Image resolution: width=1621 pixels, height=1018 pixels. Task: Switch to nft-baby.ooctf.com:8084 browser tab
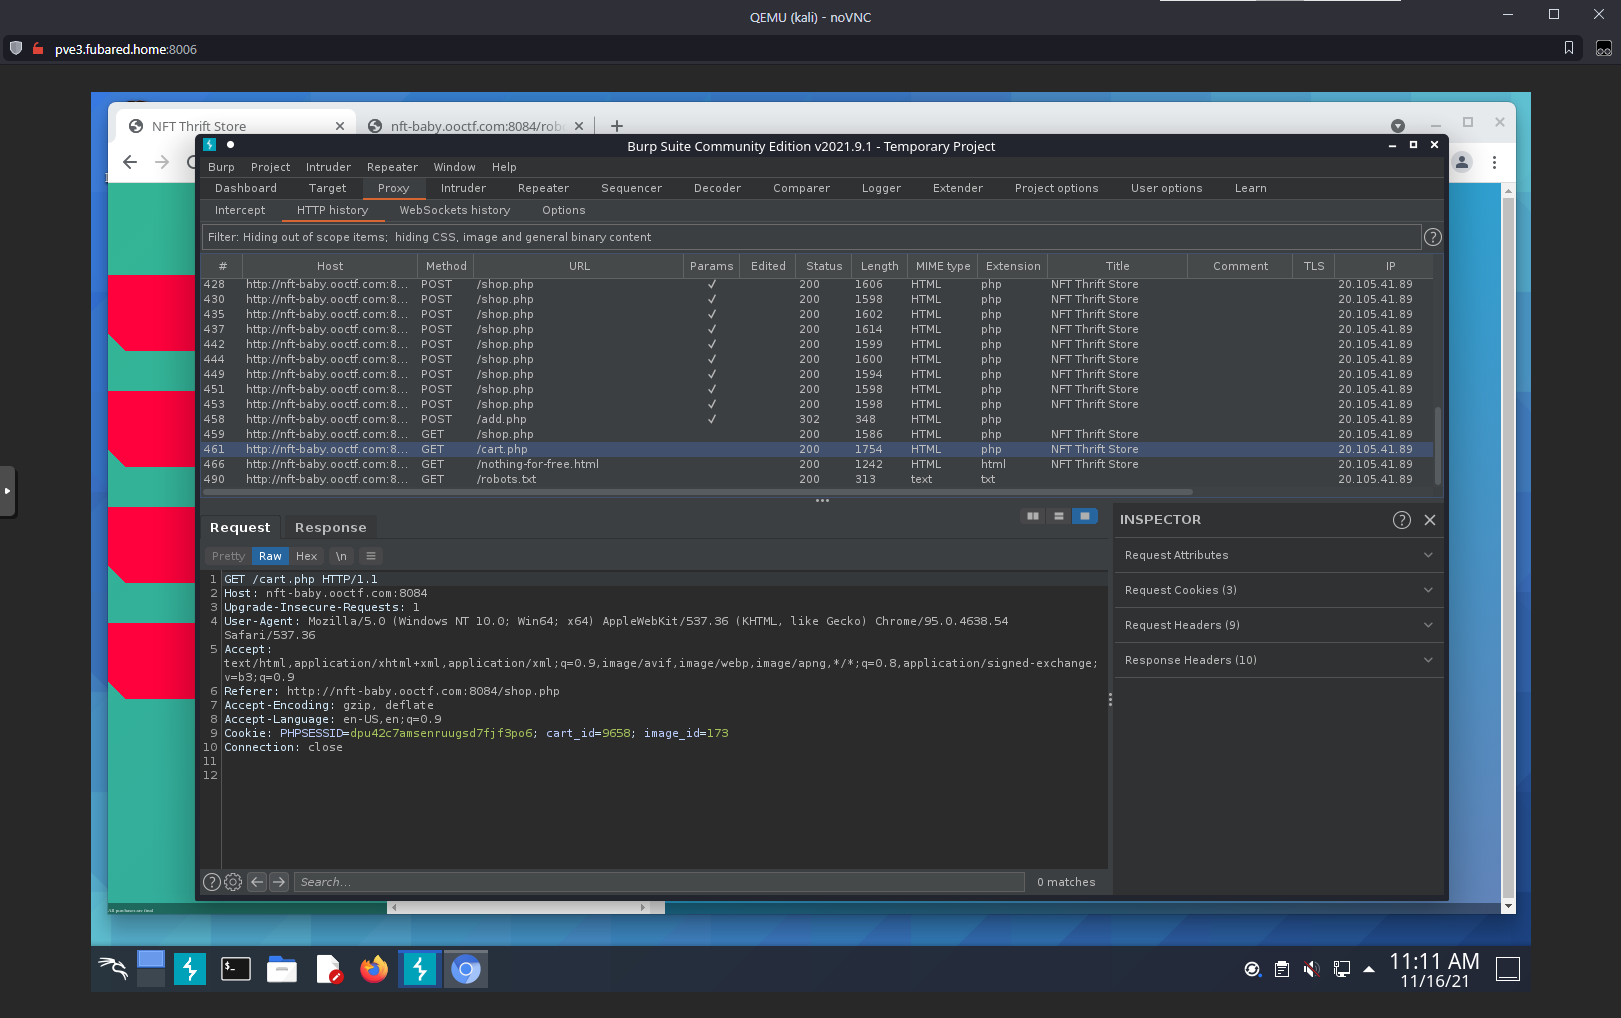coord(478,126)
